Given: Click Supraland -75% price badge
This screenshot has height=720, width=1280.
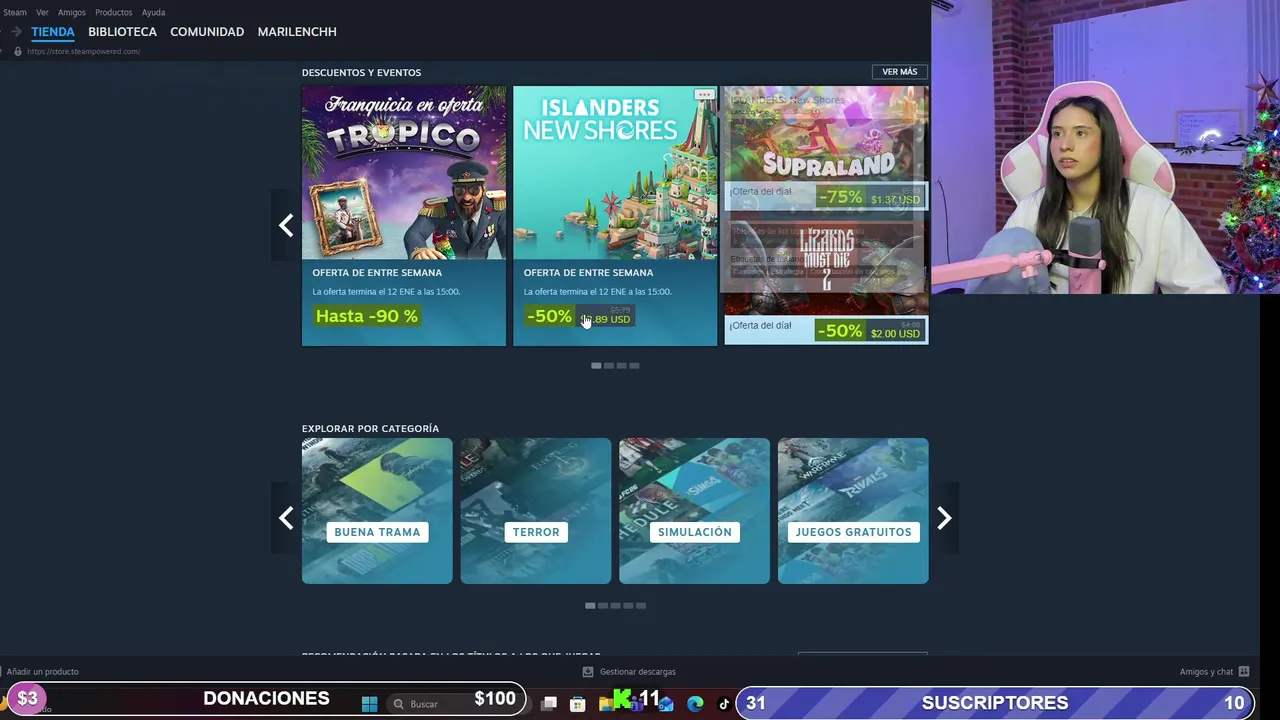Looking at the screenshot, I should tap(870, 197).
